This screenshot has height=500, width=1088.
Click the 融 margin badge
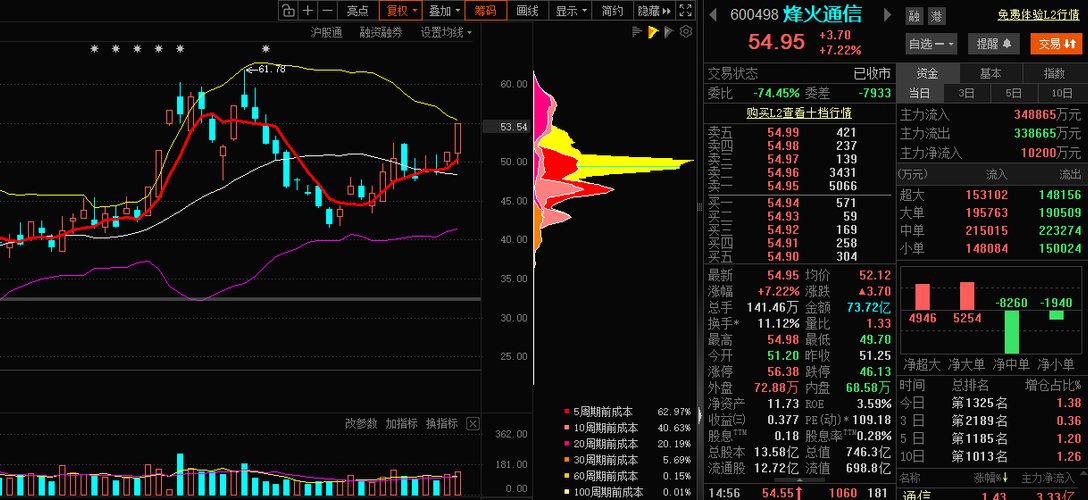coord(914,16)
